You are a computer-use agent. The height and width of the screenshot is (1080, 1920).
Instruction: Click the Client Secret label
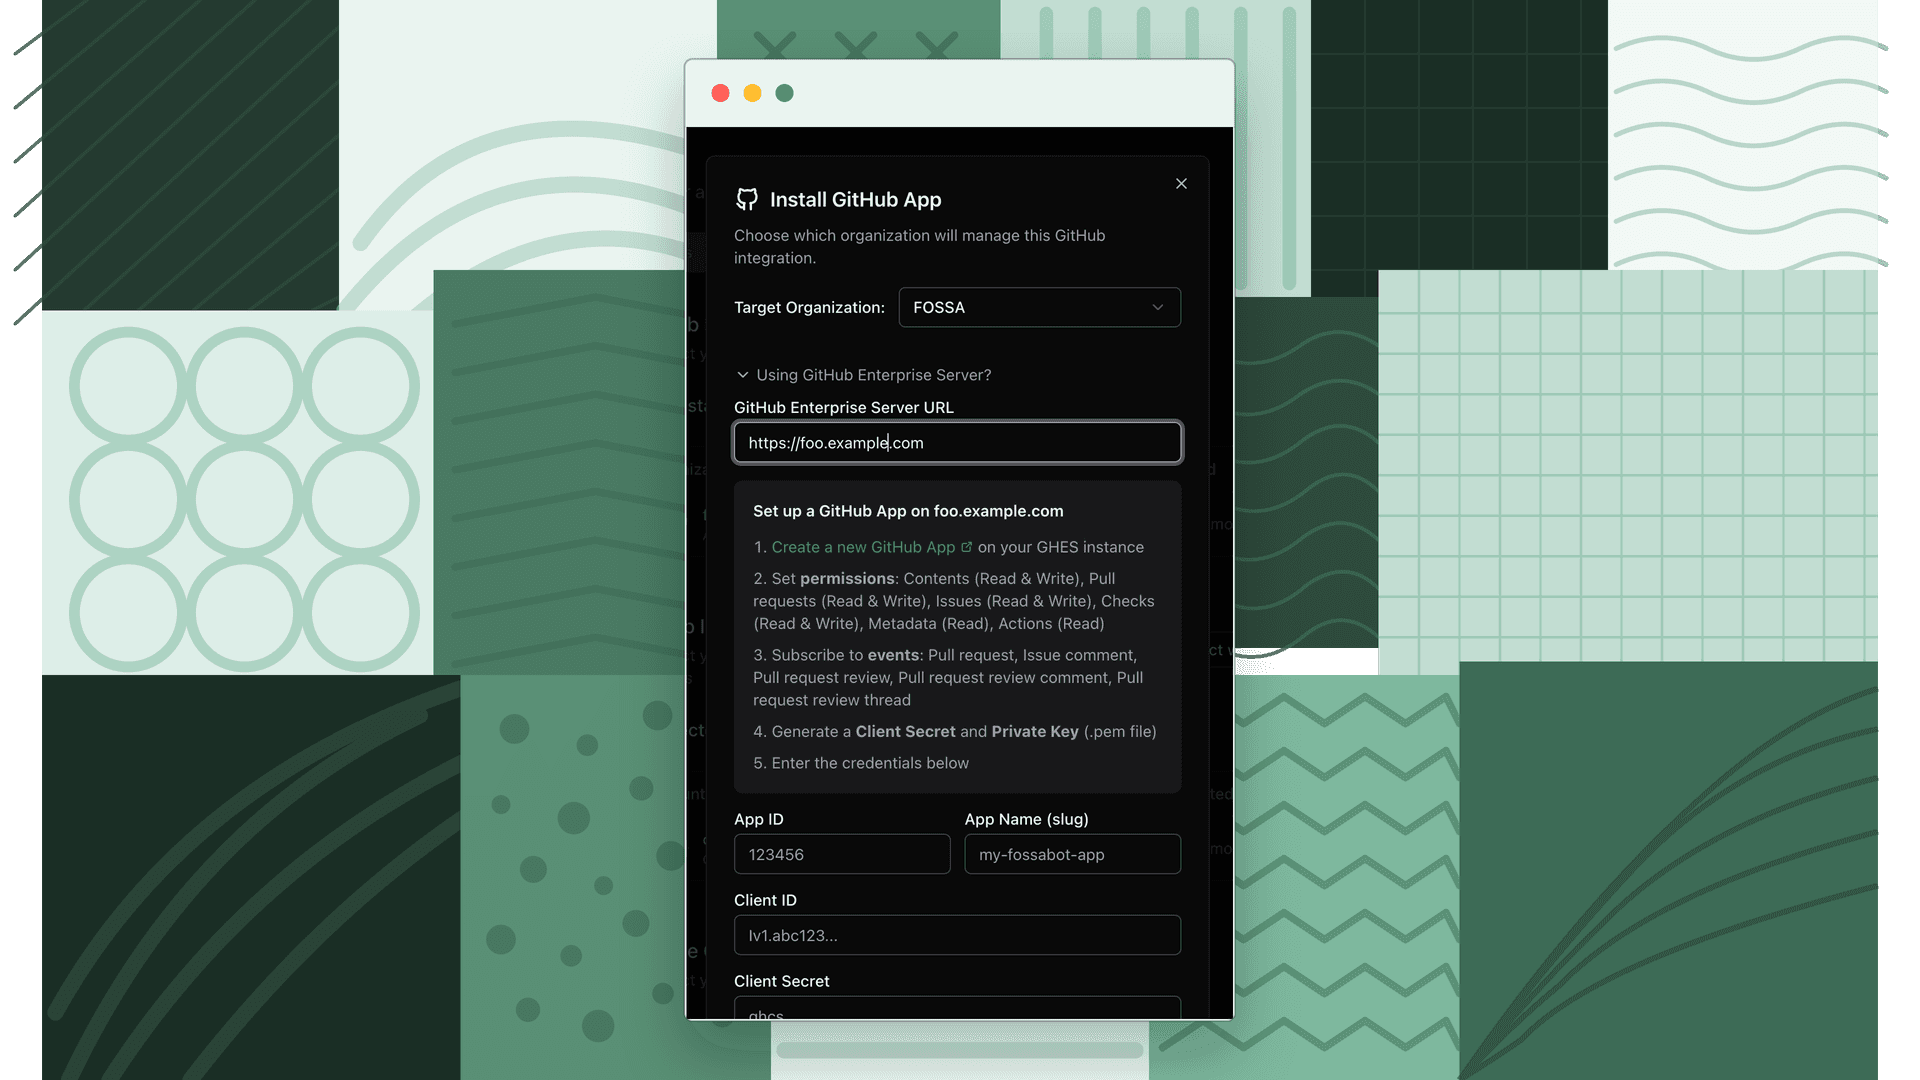tap(781, 981)
